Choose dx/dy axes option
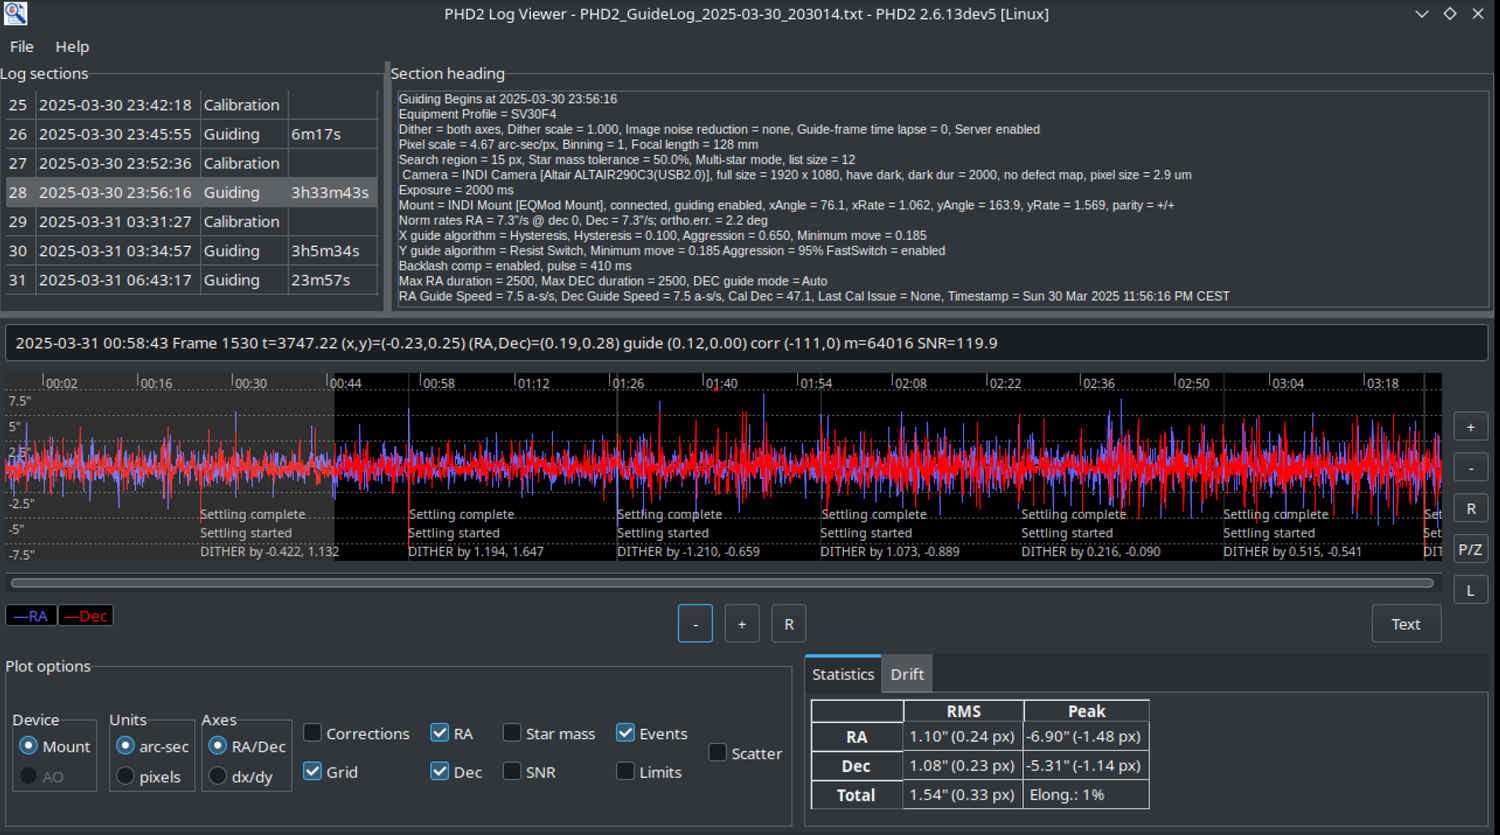The image size is (1500, 835). tap(218, 776)
